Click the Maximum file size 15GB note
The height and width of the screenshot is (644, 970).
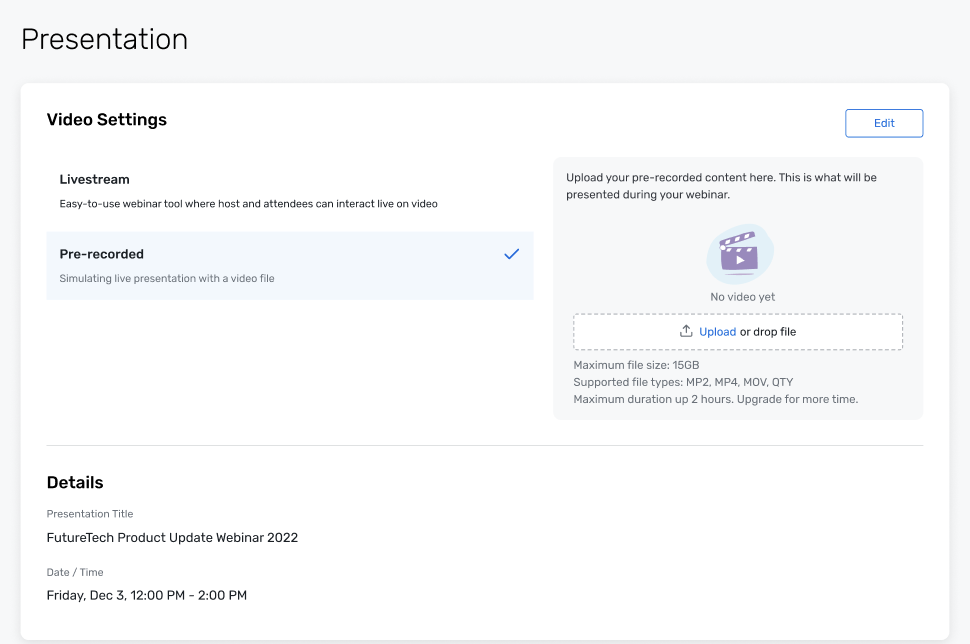tap(636, 365)
